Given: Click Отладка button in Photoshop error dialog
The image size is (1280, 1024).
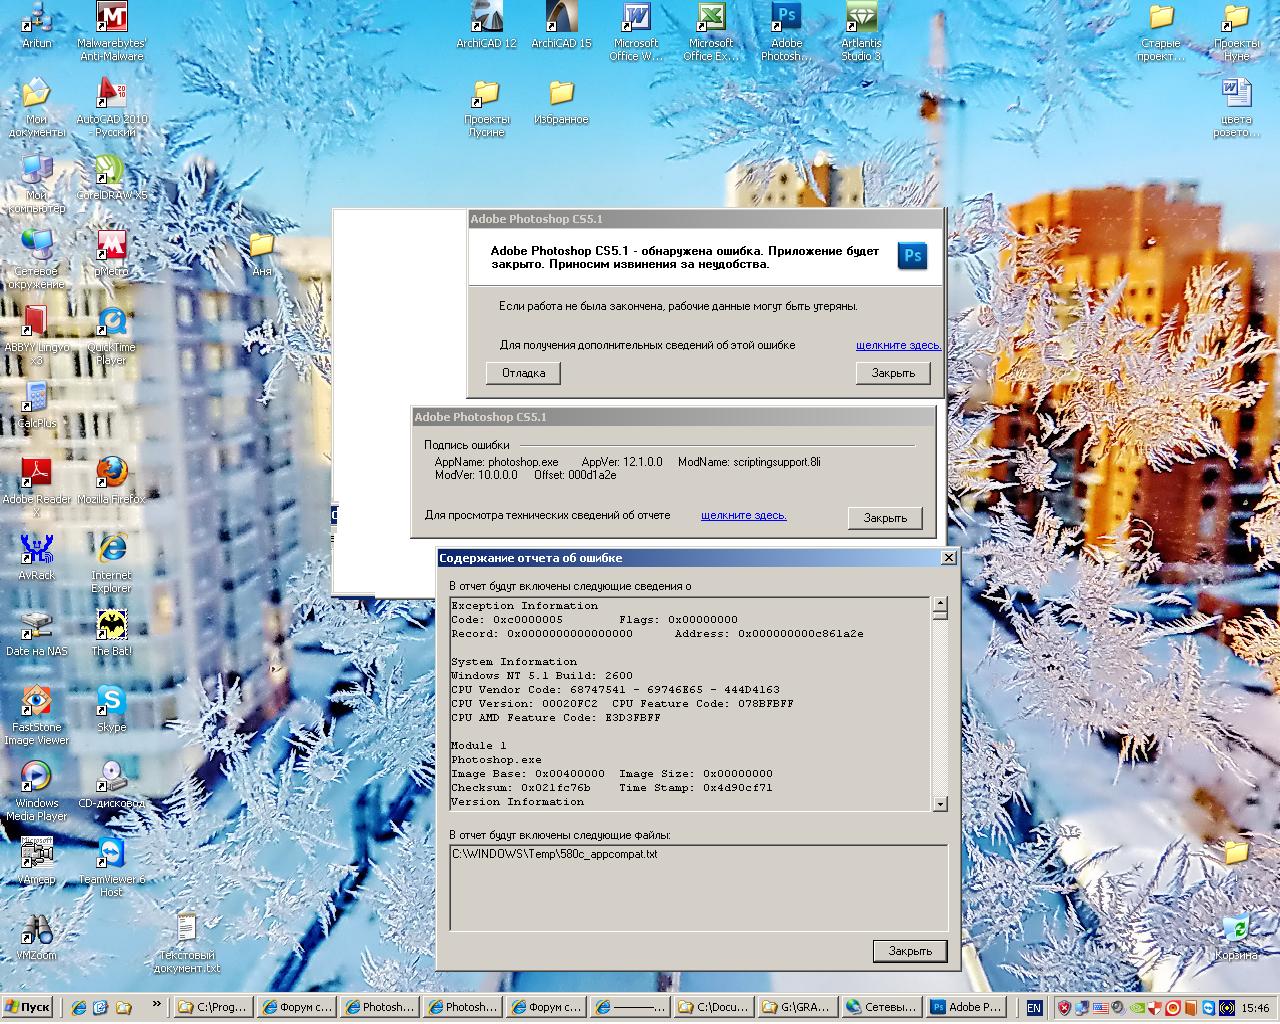Looking at the screenshot, I should click(x=523, y=373).
